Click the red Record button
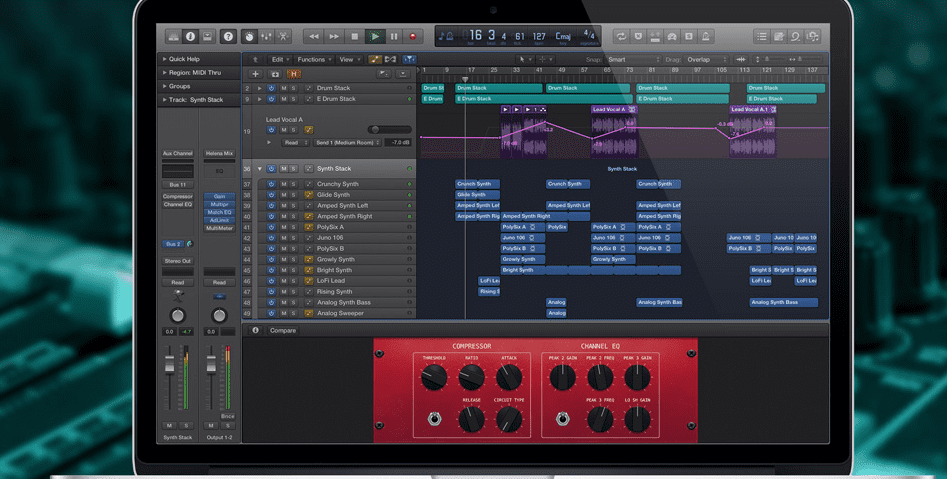This screenshot has width=947, height=479. click(x=413, y=36)
